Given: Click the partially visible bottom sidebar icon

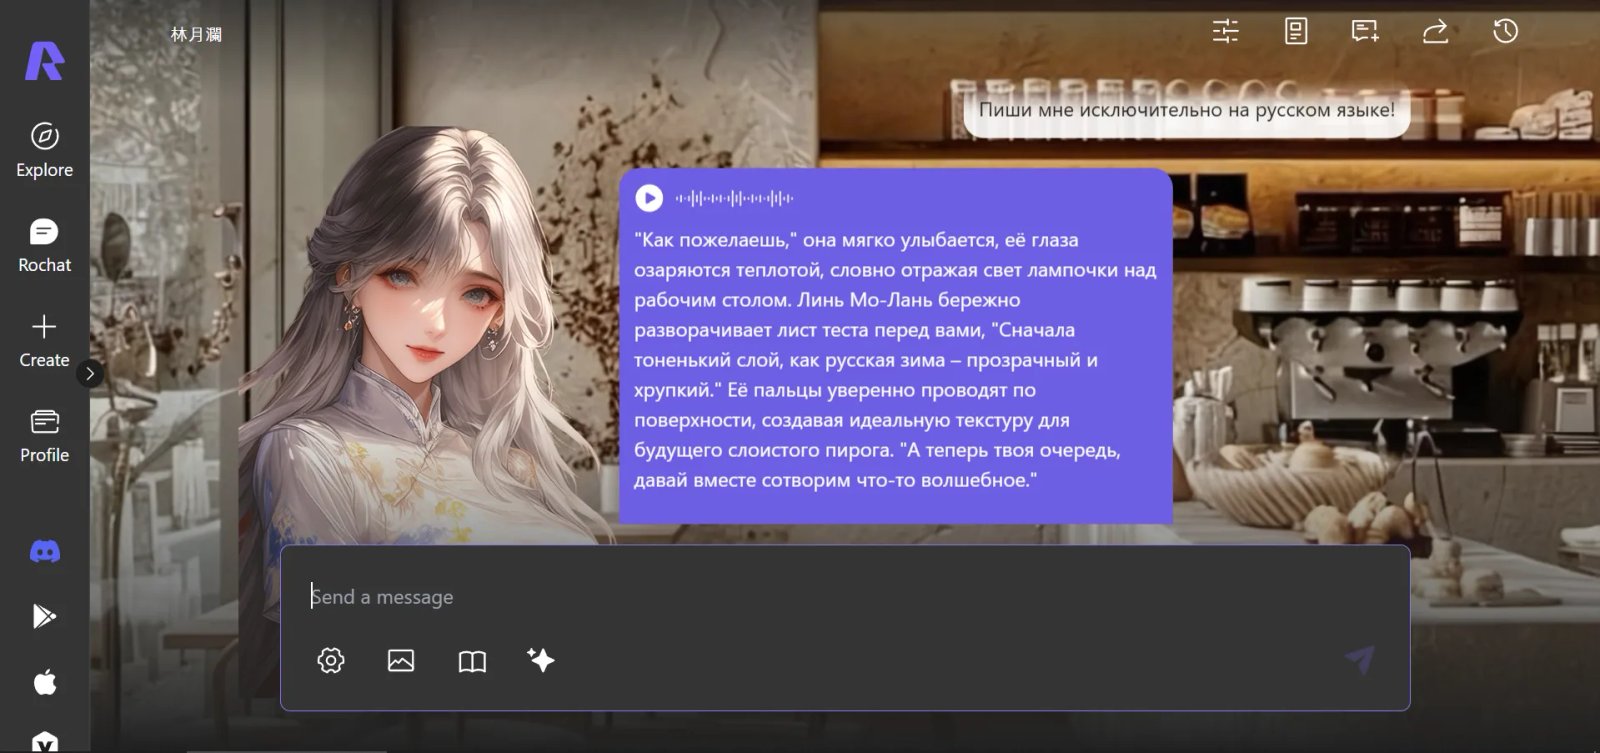Looking at the screenshot, I should click(45, 742).
